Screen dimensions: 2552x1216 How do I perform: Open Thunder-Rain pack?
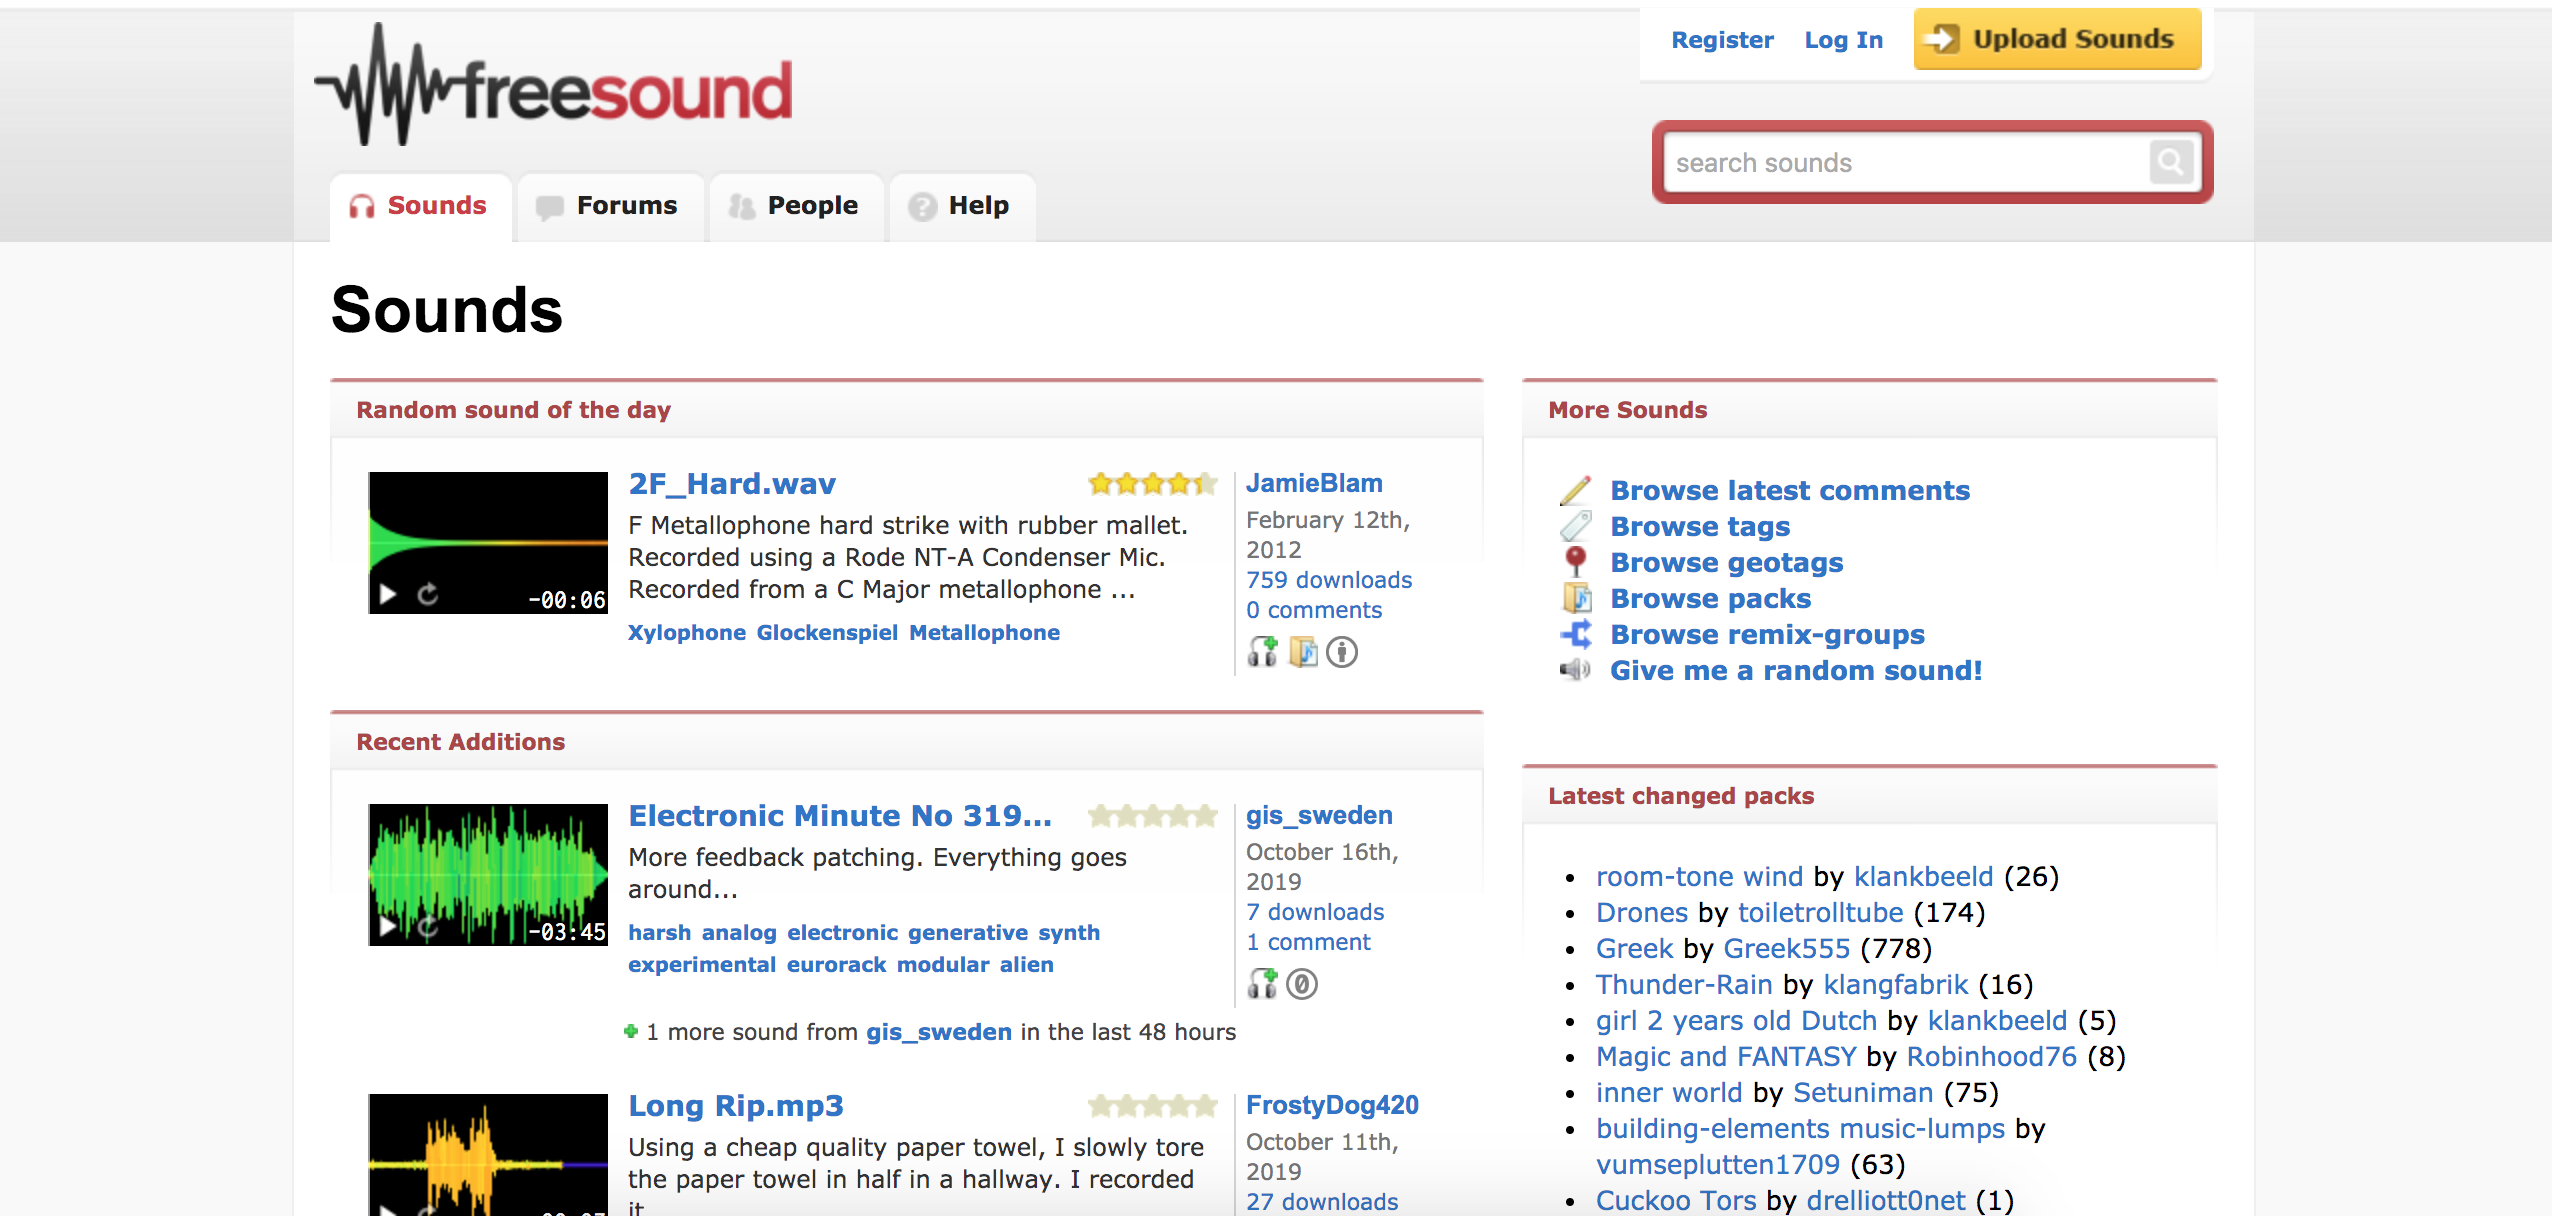1684,985
